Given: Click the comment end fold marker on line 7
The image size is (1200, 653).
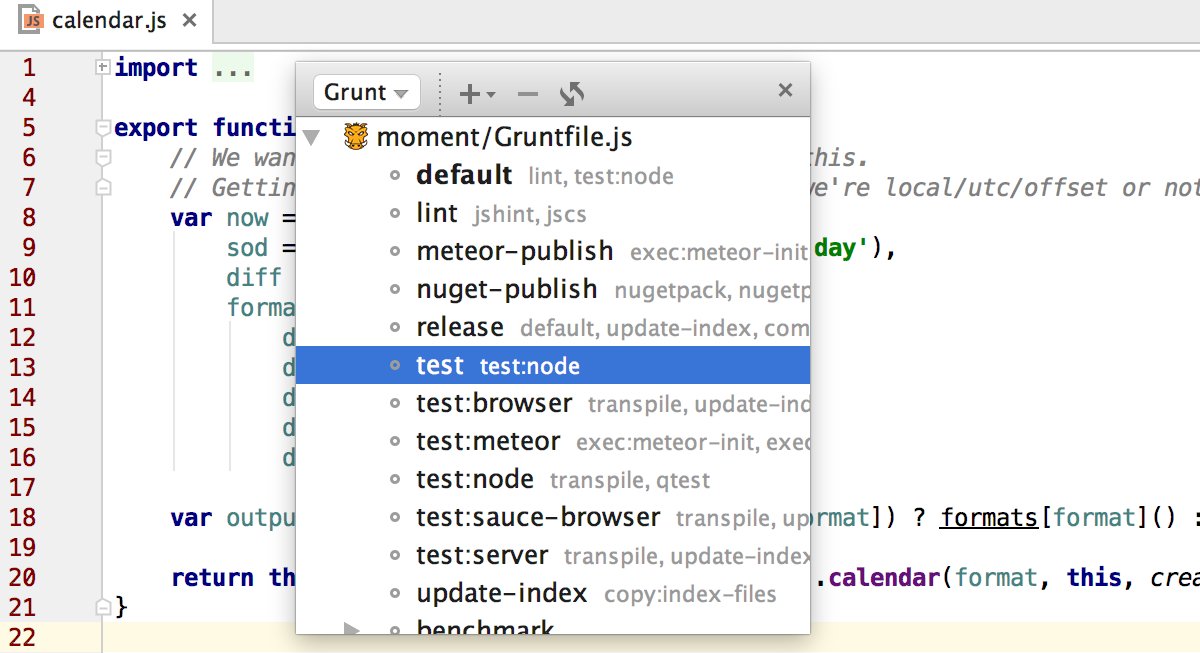Looking at the screenshot, I should click(x=101, y=187).
